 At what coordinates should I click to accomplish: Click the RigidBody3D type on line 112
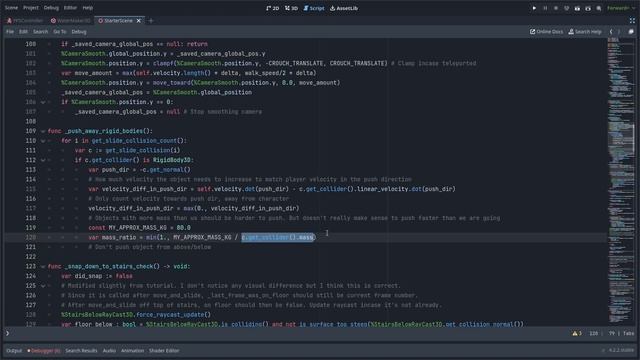click(x=171, y=160)
